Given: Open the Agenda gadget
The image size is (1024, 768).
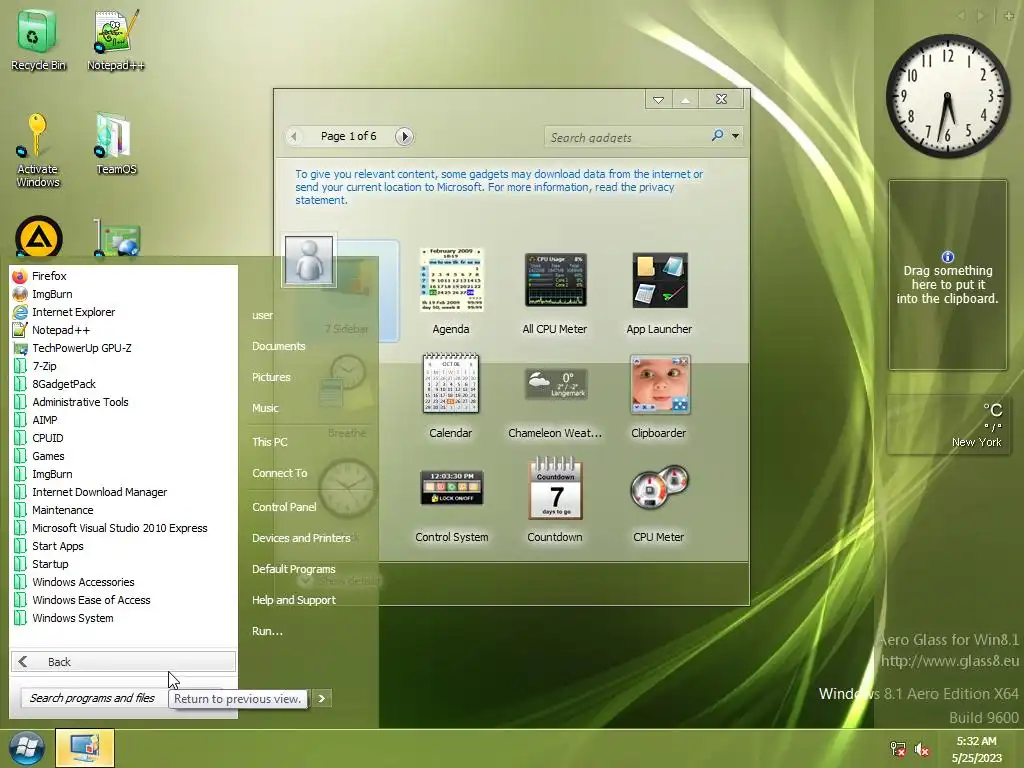Looking at the screenshot, I should [451, 292].
